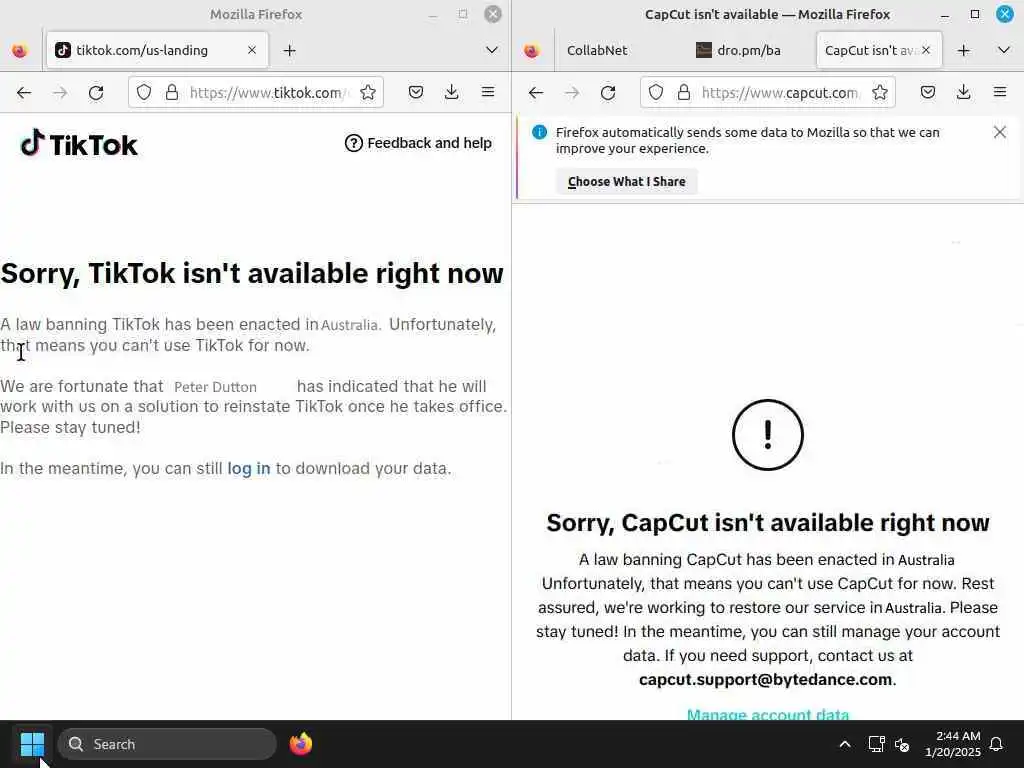The height and width of the screenshot is (768, 1024).
Task: Go back in the TikTok Firefox window
Action: (24, 93)
